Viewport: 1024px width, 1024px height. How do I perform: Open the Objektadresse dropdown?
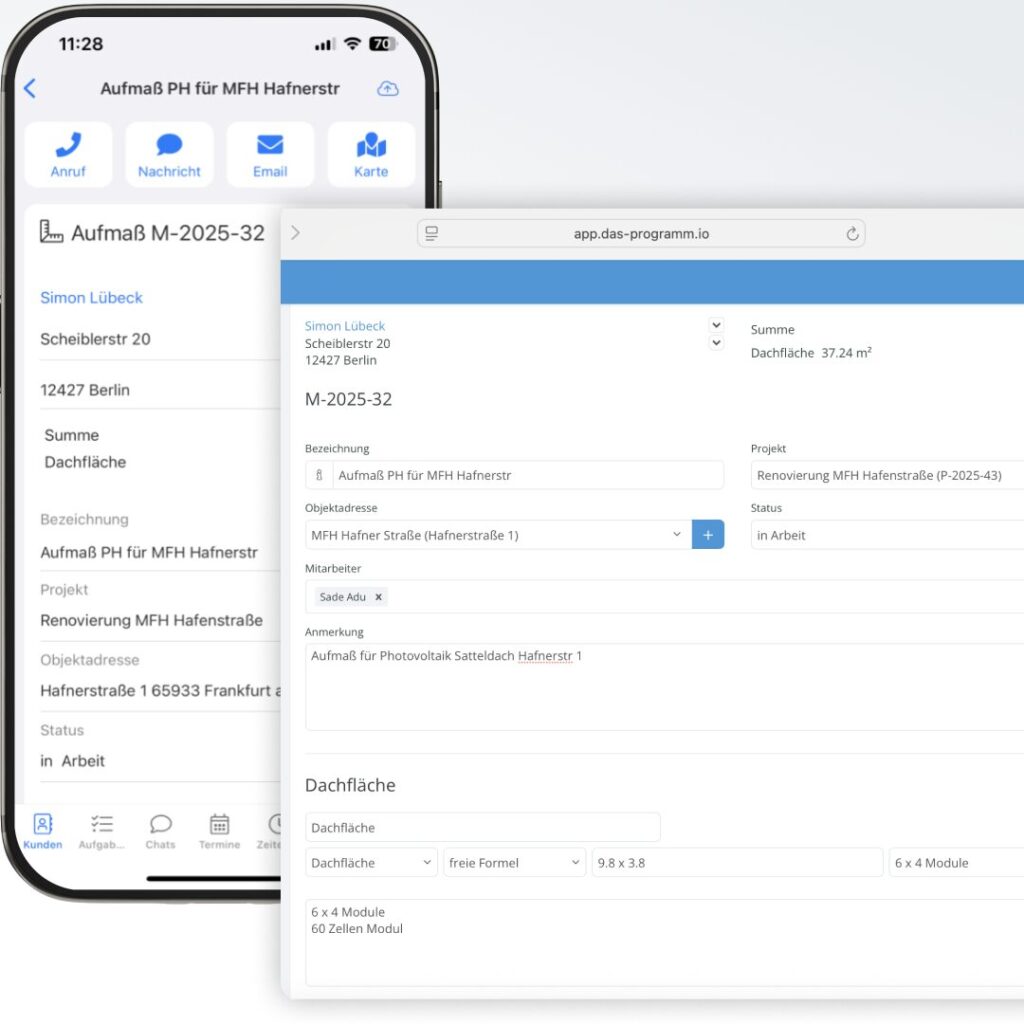pyautogui.click(x=676, y=535)
